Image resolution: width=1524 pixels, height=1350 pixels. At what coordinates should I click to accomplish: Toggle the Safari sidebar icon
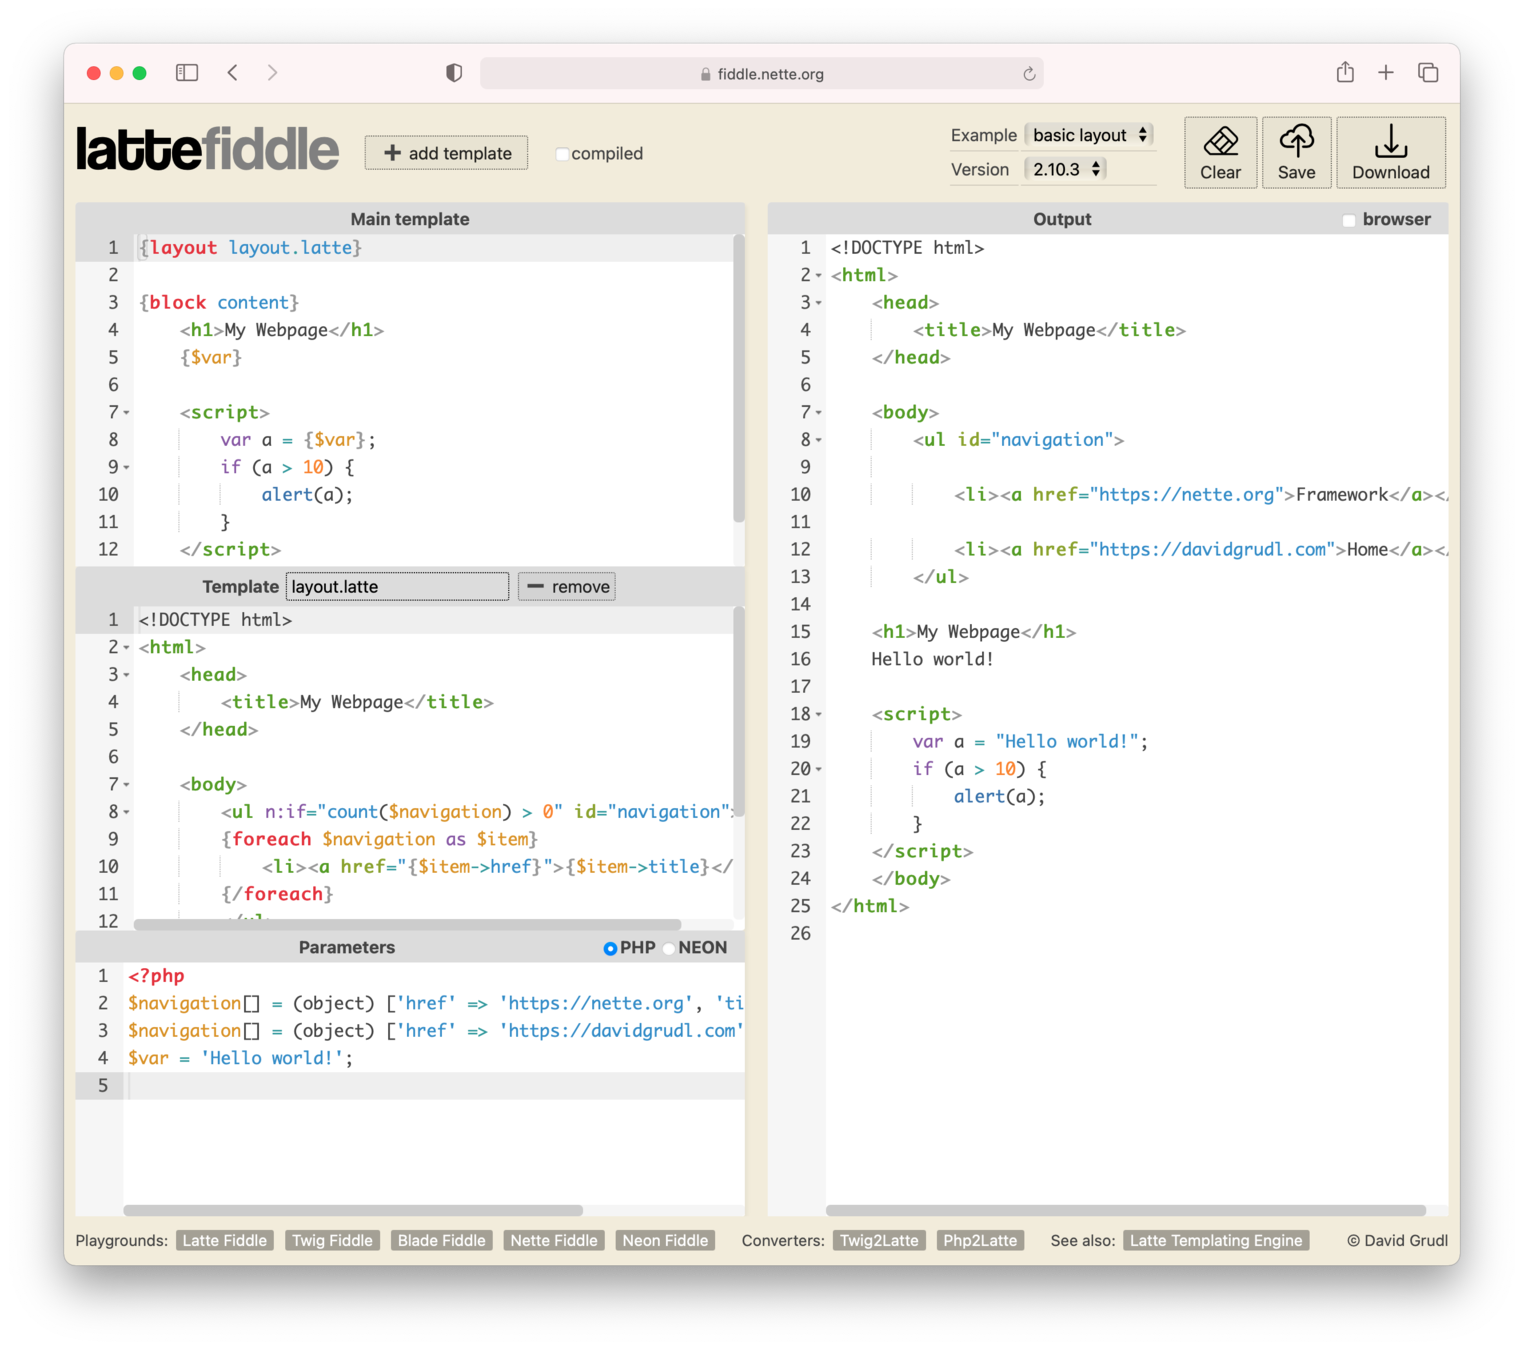coord(187,73)
